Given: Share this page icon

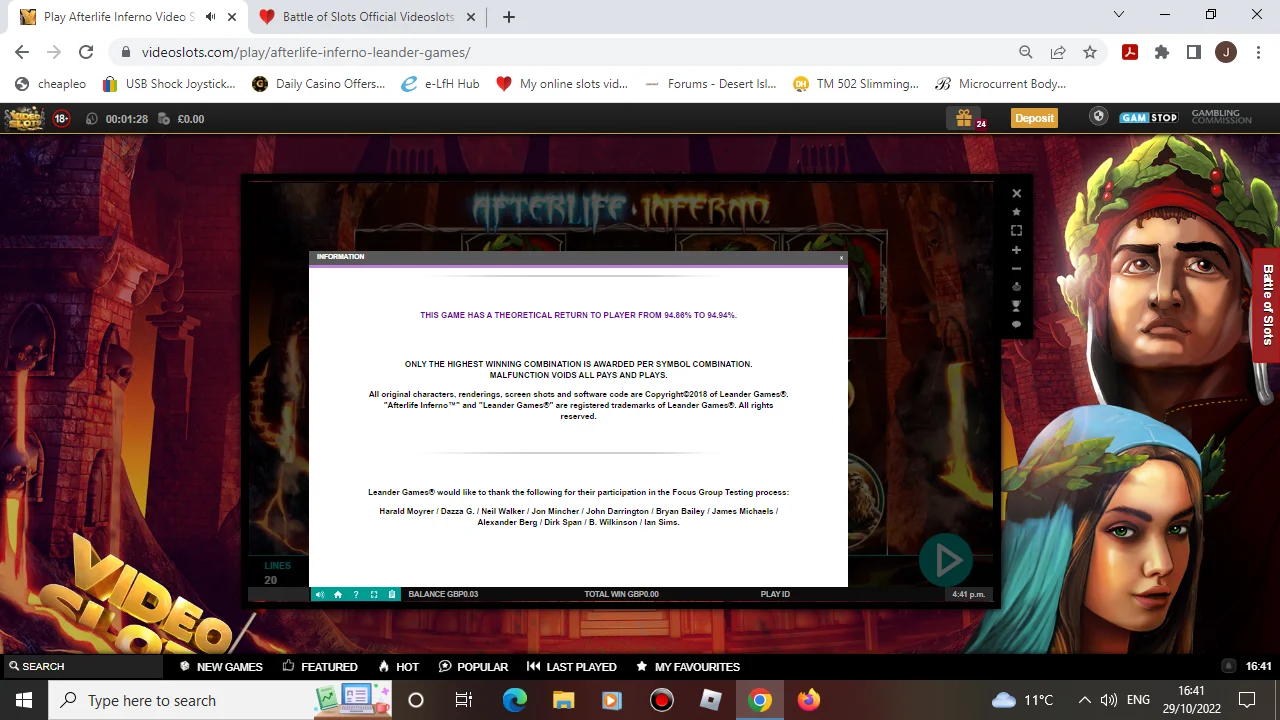Looking at the screenshot, I should point(1058,52).
